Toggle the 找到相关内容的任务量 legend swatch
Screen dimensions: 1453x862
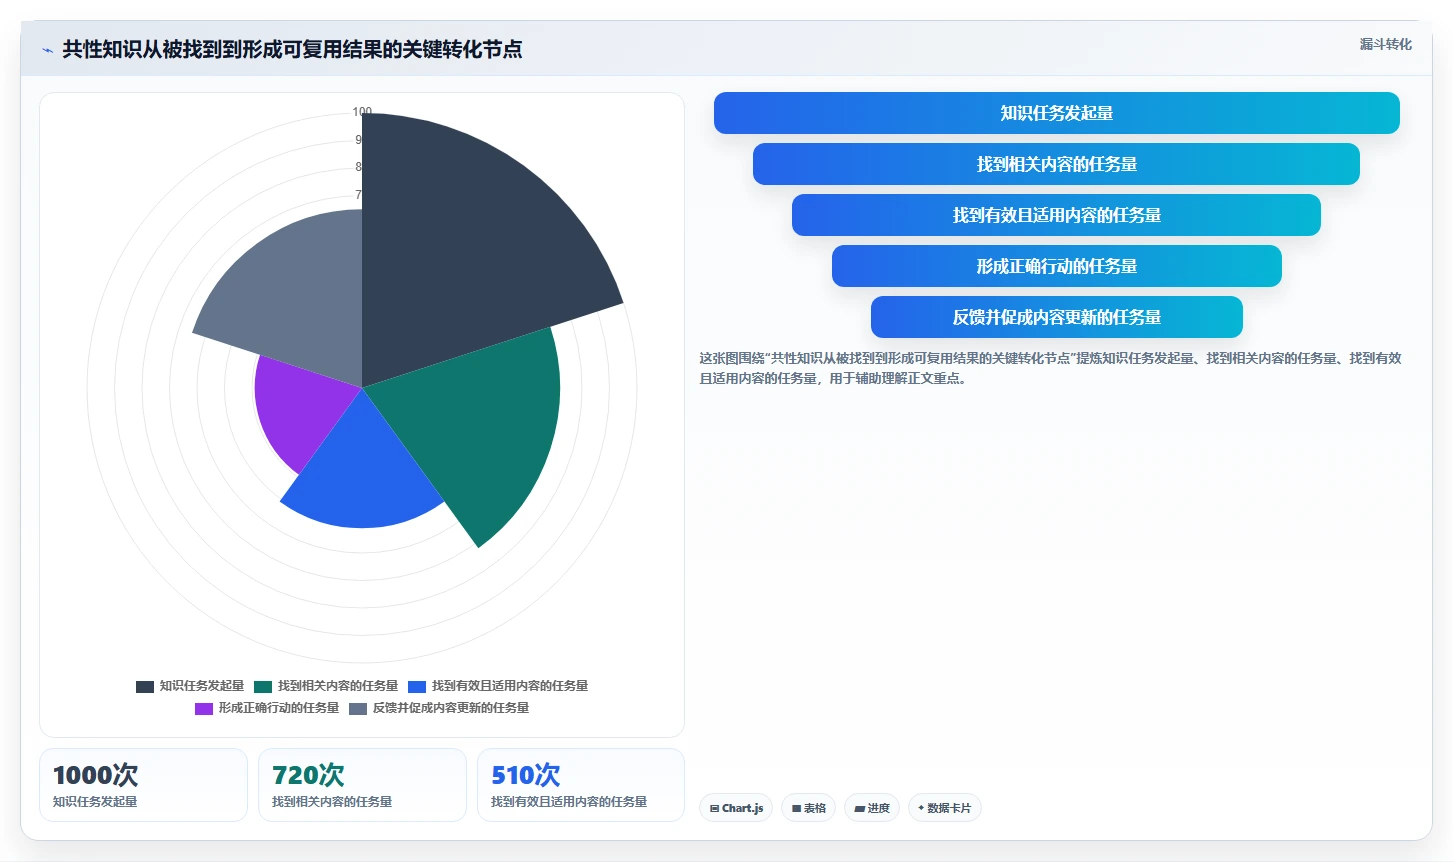pos(263,686)
